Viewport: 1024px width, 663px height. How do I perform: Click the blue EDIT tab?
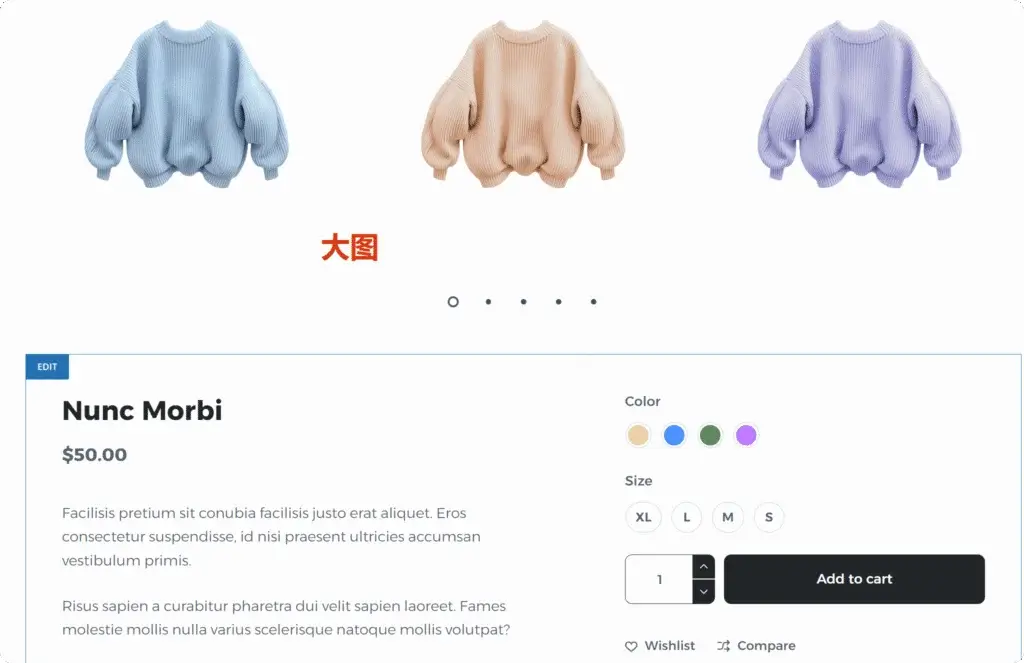point(47,366)
